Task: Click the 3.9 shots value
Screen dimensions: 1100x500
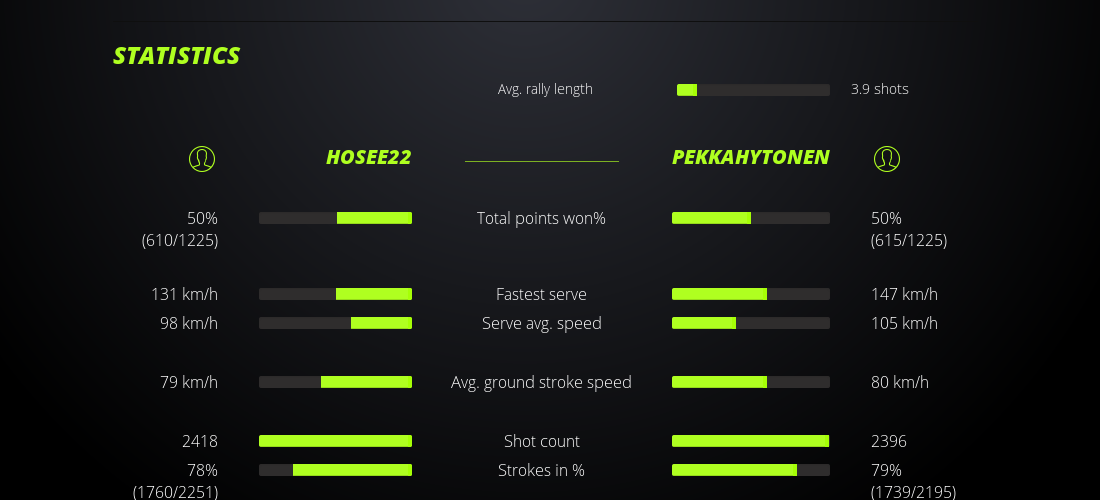Action: point(879,89)
